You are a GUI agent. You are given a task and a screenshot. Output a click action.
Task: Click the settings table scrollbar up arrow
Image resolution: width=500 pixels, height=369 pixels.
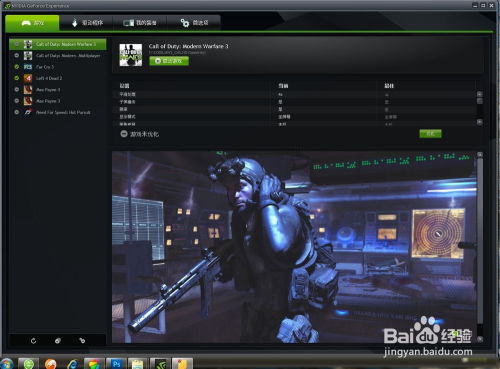click(480, 94)
